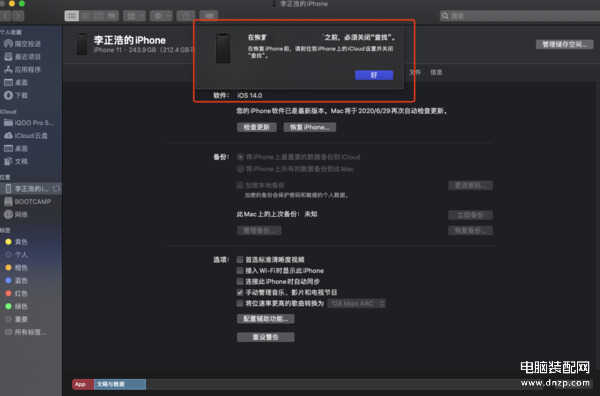This screenshot has height=396, width=600.
Task: Switch to column view in the toolbar
Action: (x=99, y=16)
